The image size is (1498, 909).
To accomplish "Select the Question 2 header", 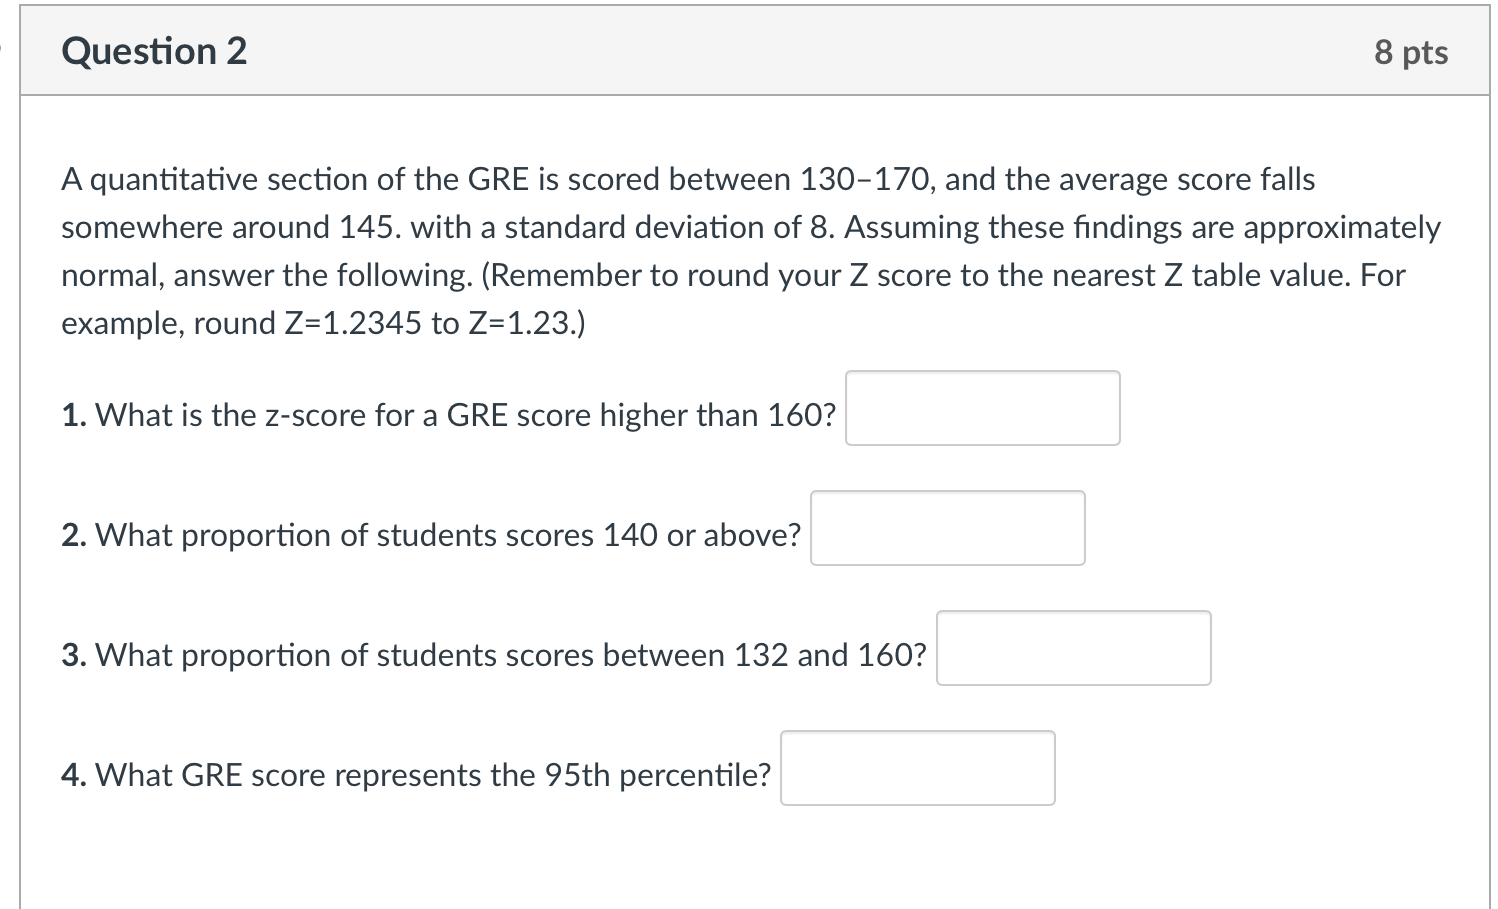I will 153,50.
